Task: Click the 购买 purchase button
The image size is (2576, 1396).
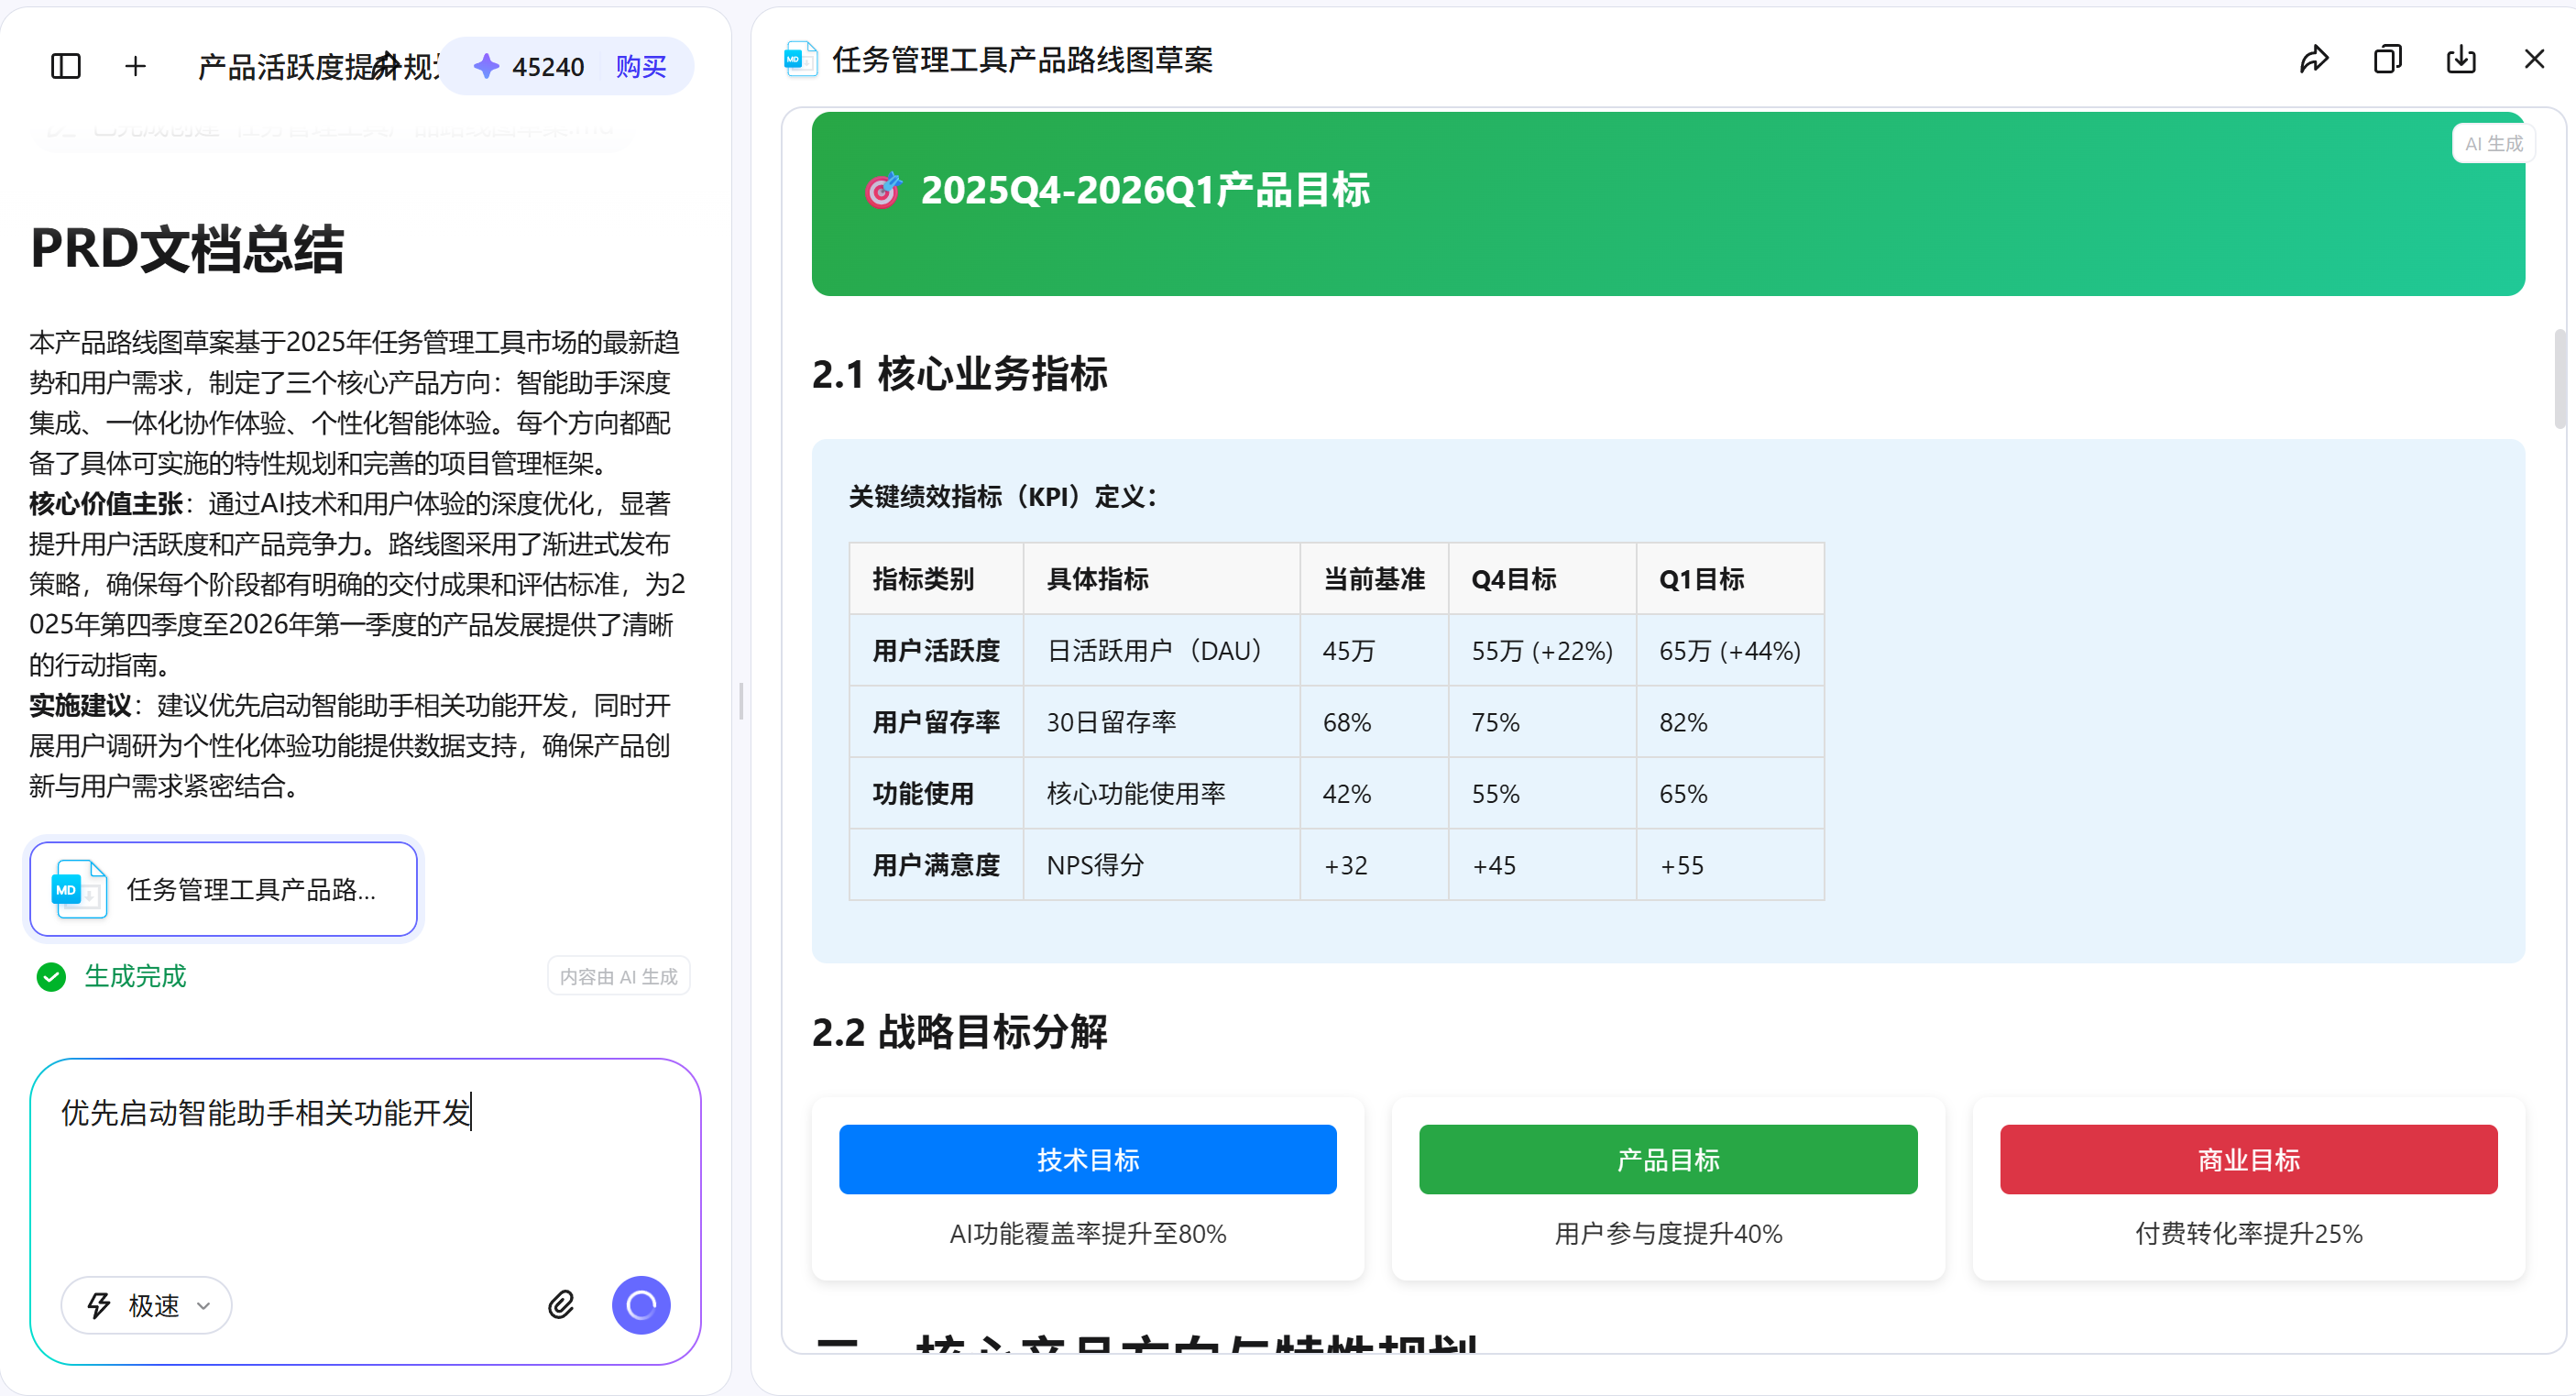Action: 641,66
